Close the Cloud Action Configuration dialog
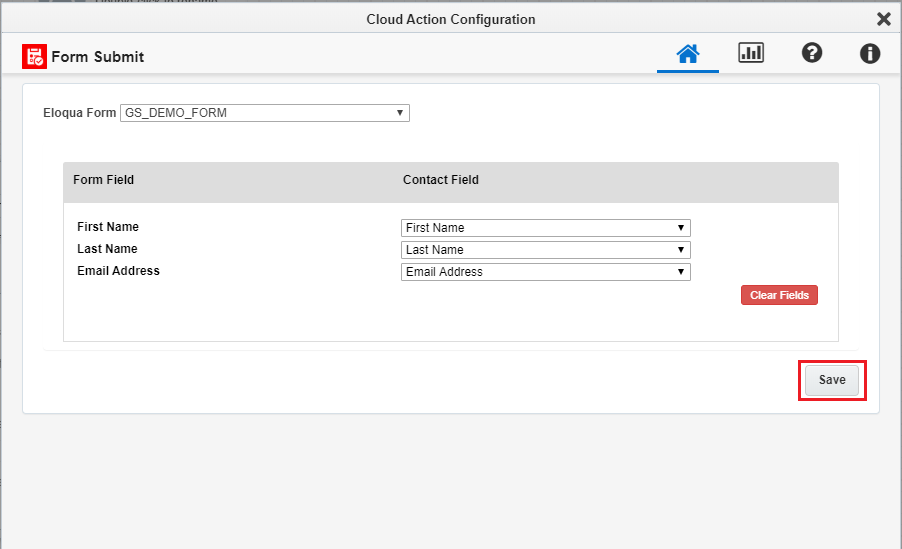This screenshot has width=902, height=549. [x=884, y=19]
